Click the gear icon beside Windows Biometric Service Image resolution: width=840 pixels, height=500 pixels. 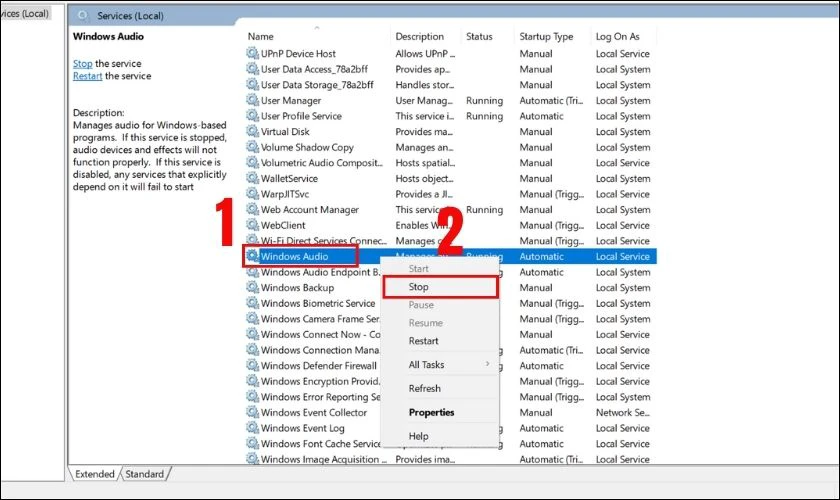(252, 302)
